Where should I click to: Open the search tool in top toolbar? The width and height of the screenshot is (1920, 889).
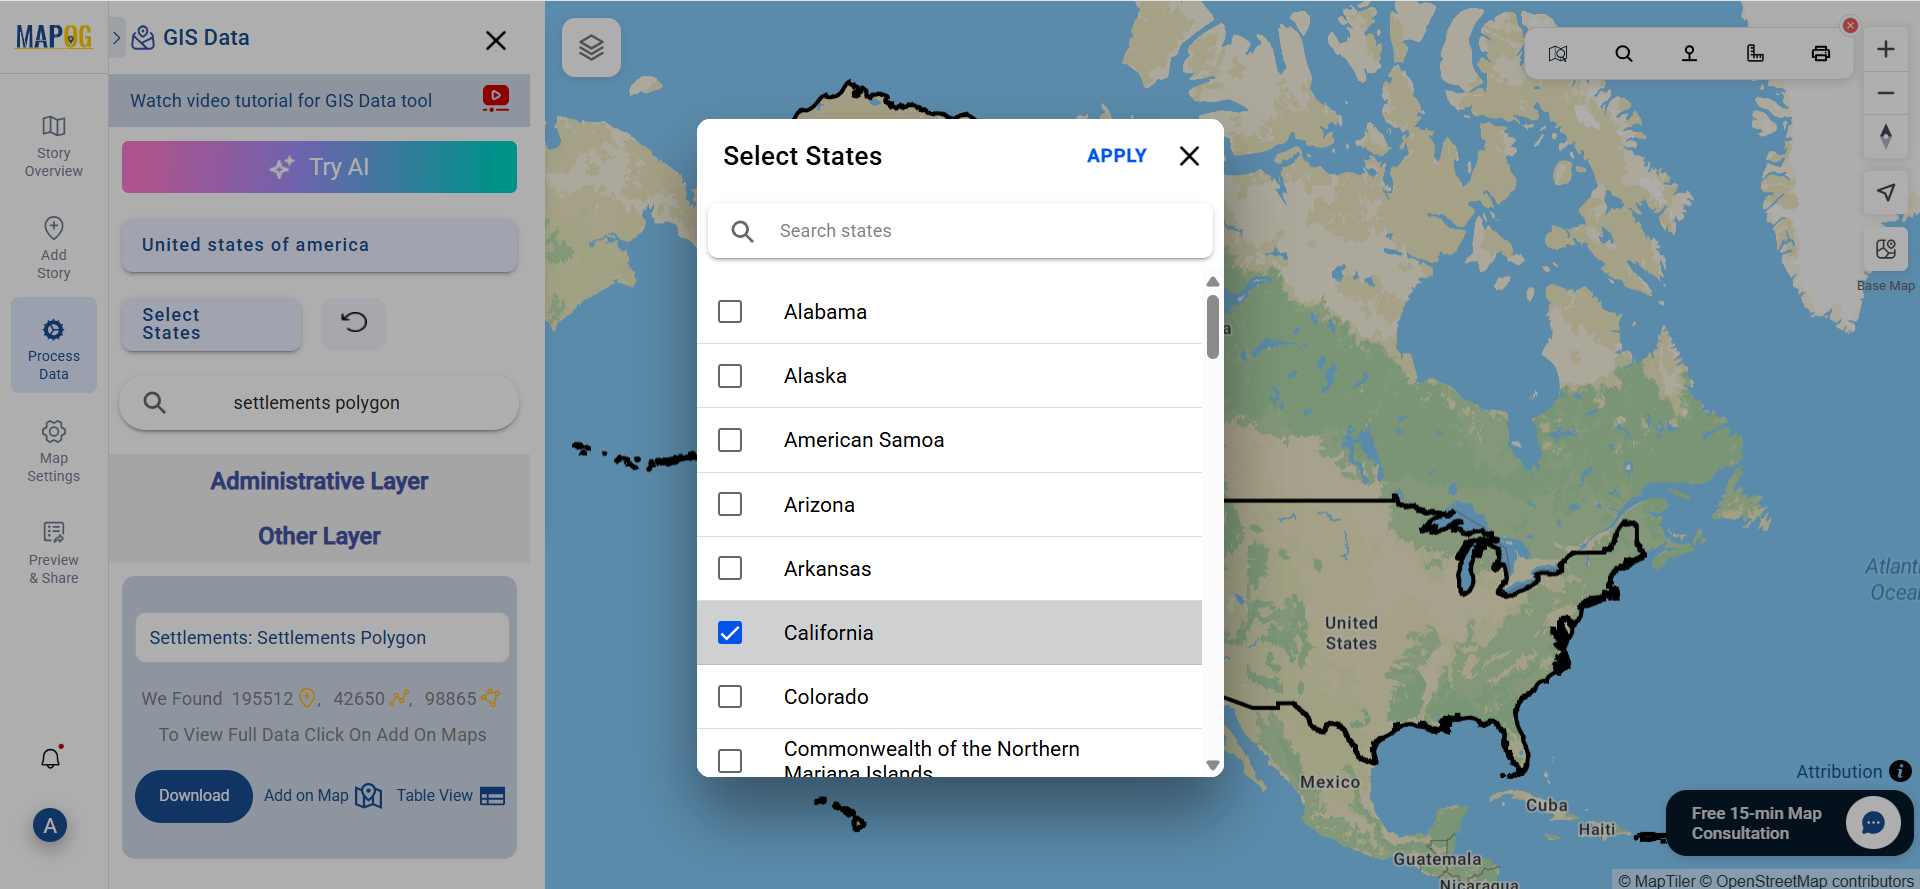(1624, 53)
